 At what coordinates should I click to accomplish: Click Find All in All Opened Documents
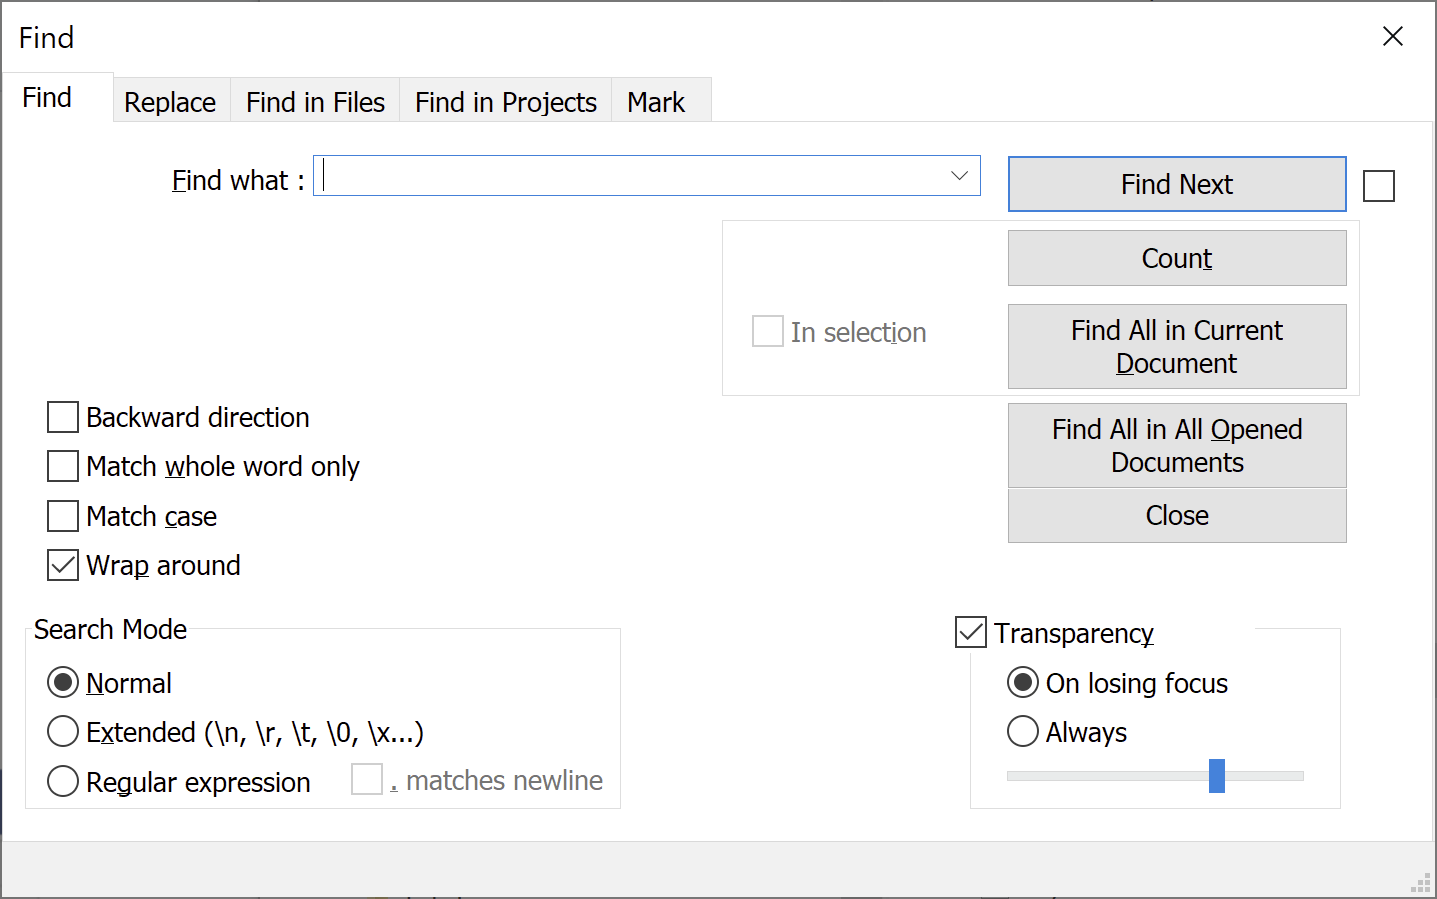tap(1176, 445)
